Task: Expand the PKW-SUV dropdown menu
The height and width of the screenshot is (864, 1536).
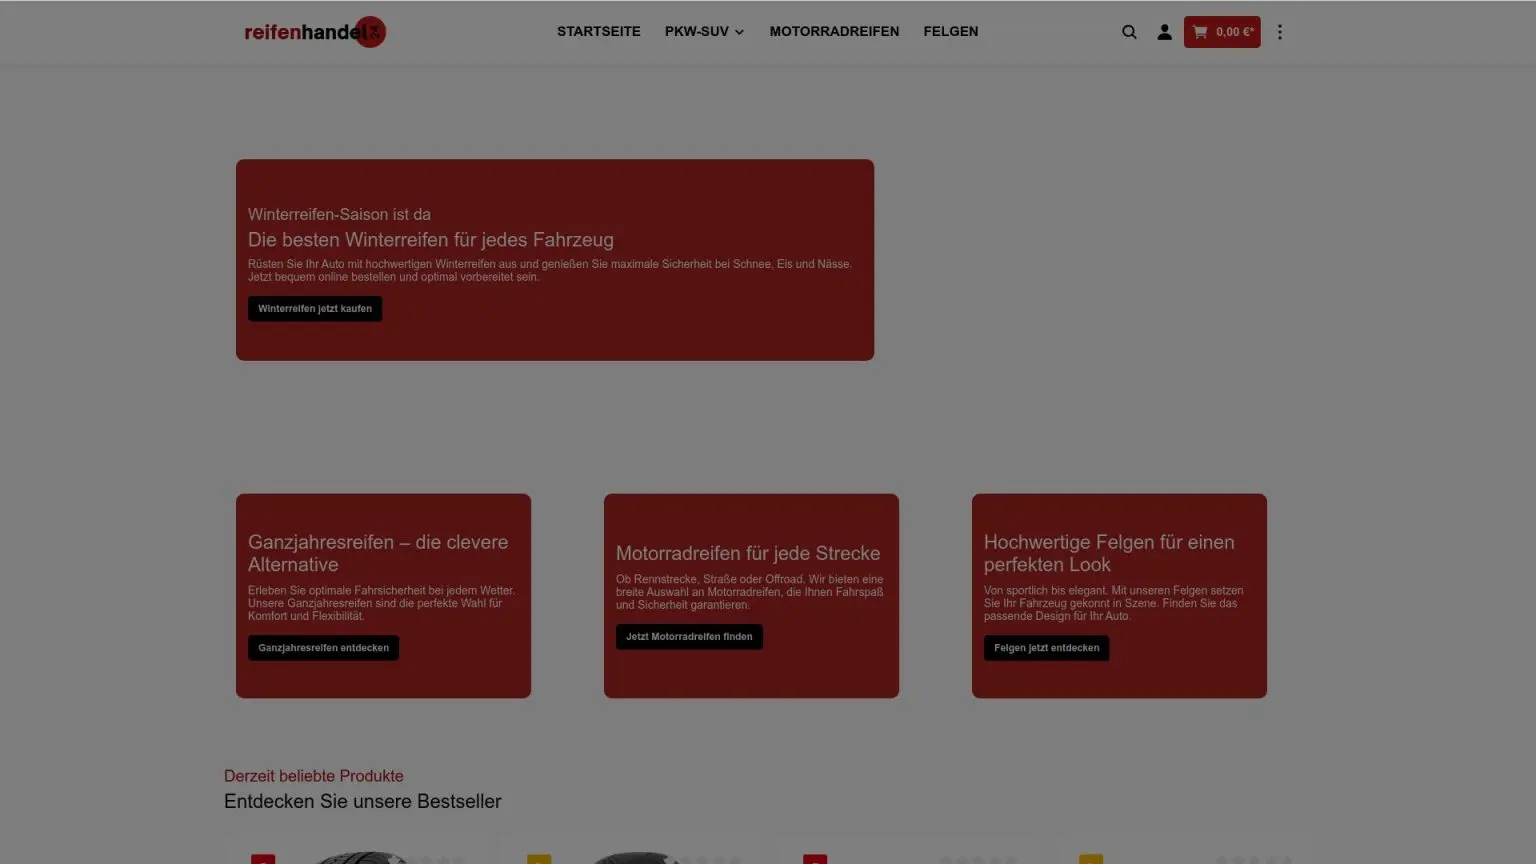Action: tap(704, 32)
